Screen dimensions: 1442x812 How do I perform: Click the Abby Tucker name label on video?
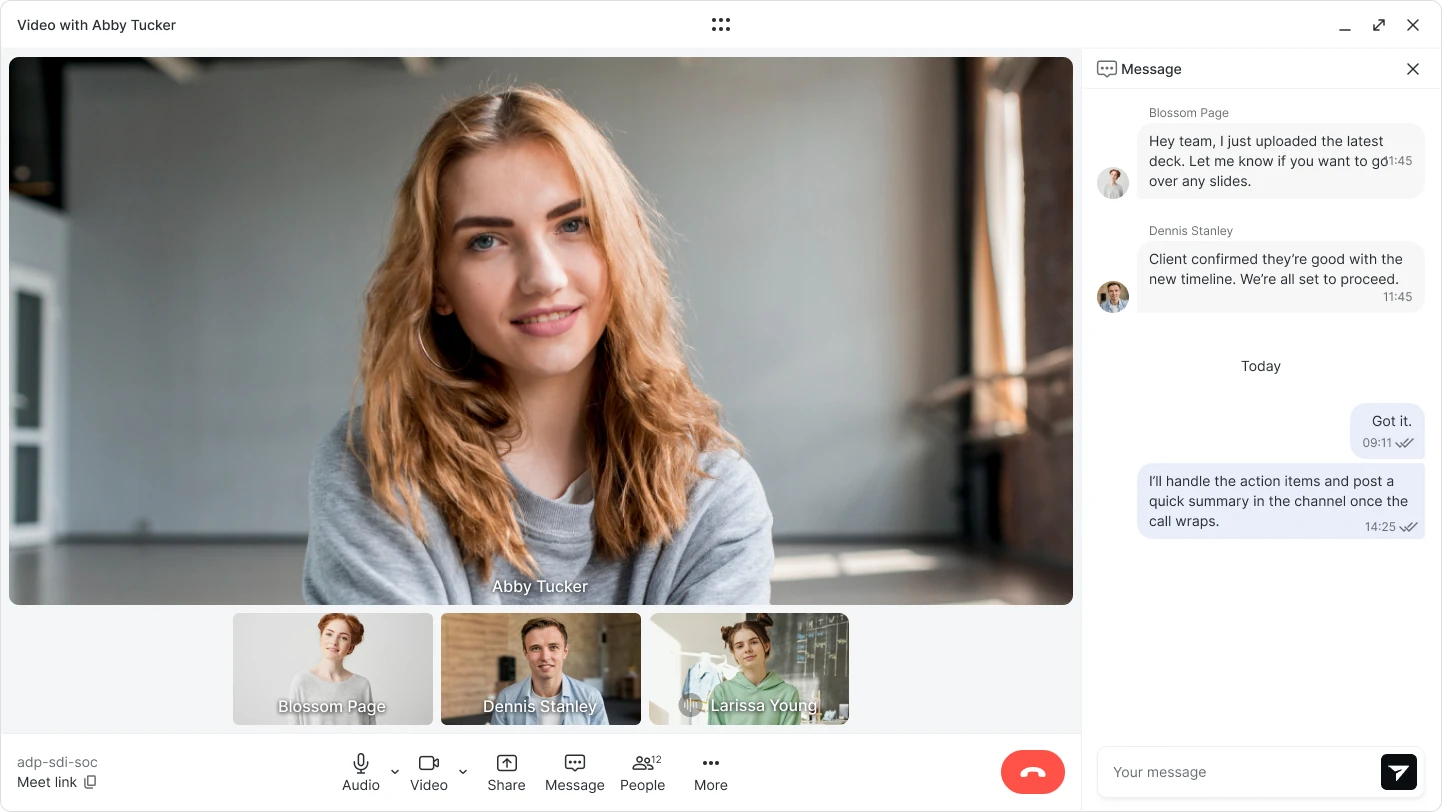coord(540,586)
